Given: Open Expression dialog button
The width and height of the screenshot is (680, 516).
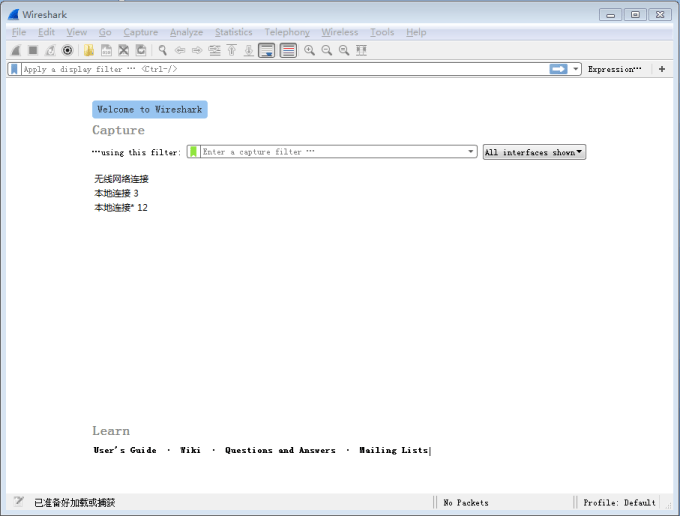Looking at the screenshot, I should point(615,69).
